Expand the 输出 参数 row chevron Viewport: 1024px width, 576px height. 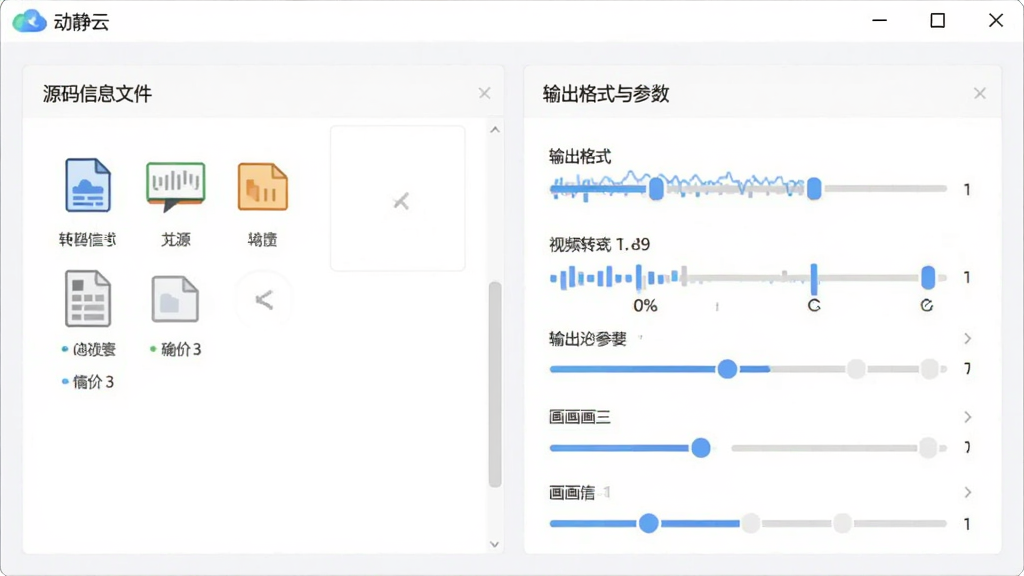point(967,338)
